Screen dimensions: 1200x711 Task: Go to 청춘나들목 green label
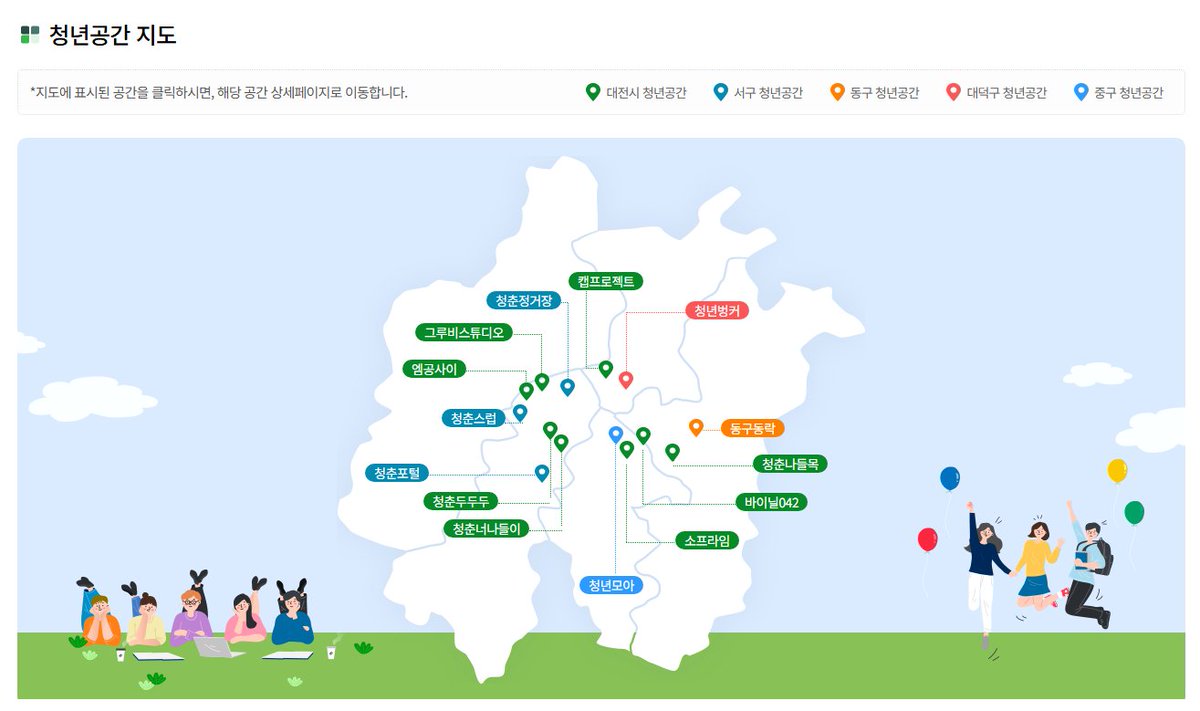[790, 464]
